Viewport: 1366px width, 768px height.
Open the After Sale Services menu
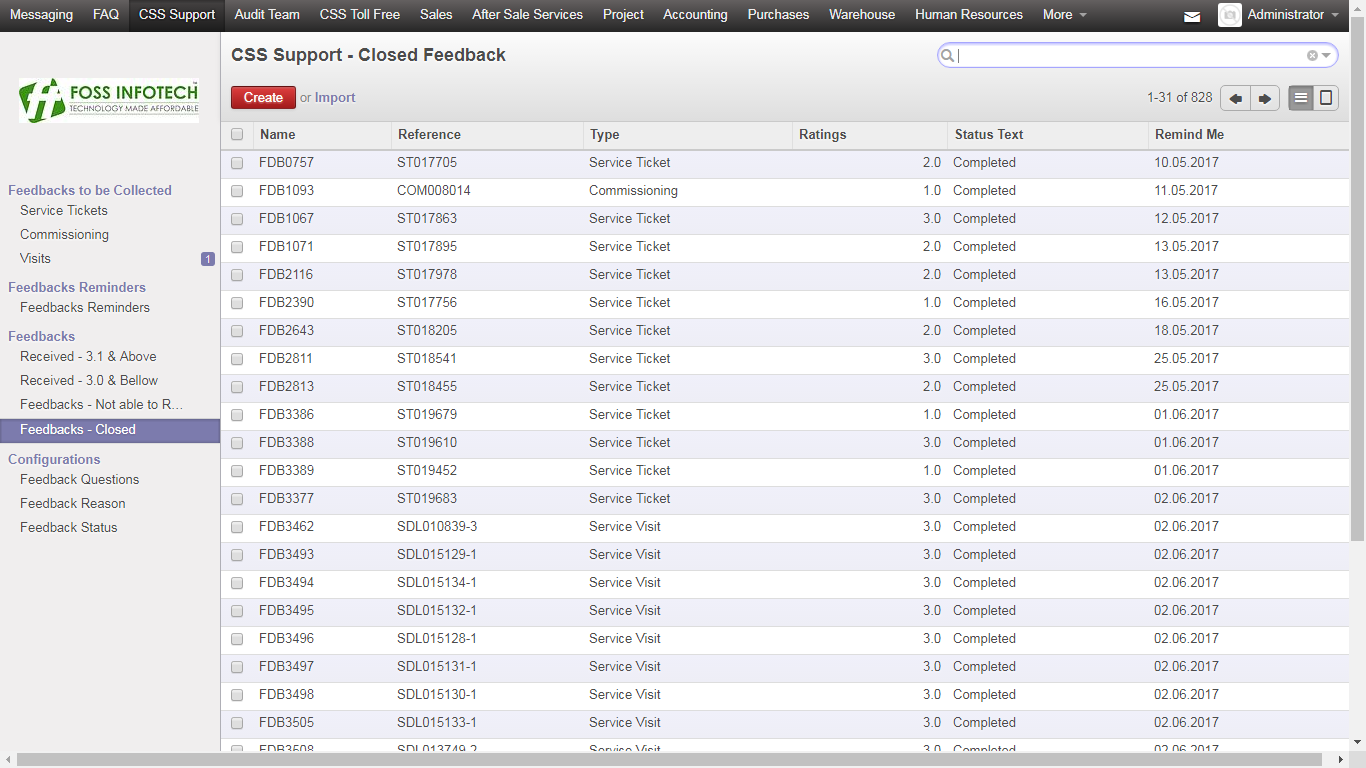point(527,15)
